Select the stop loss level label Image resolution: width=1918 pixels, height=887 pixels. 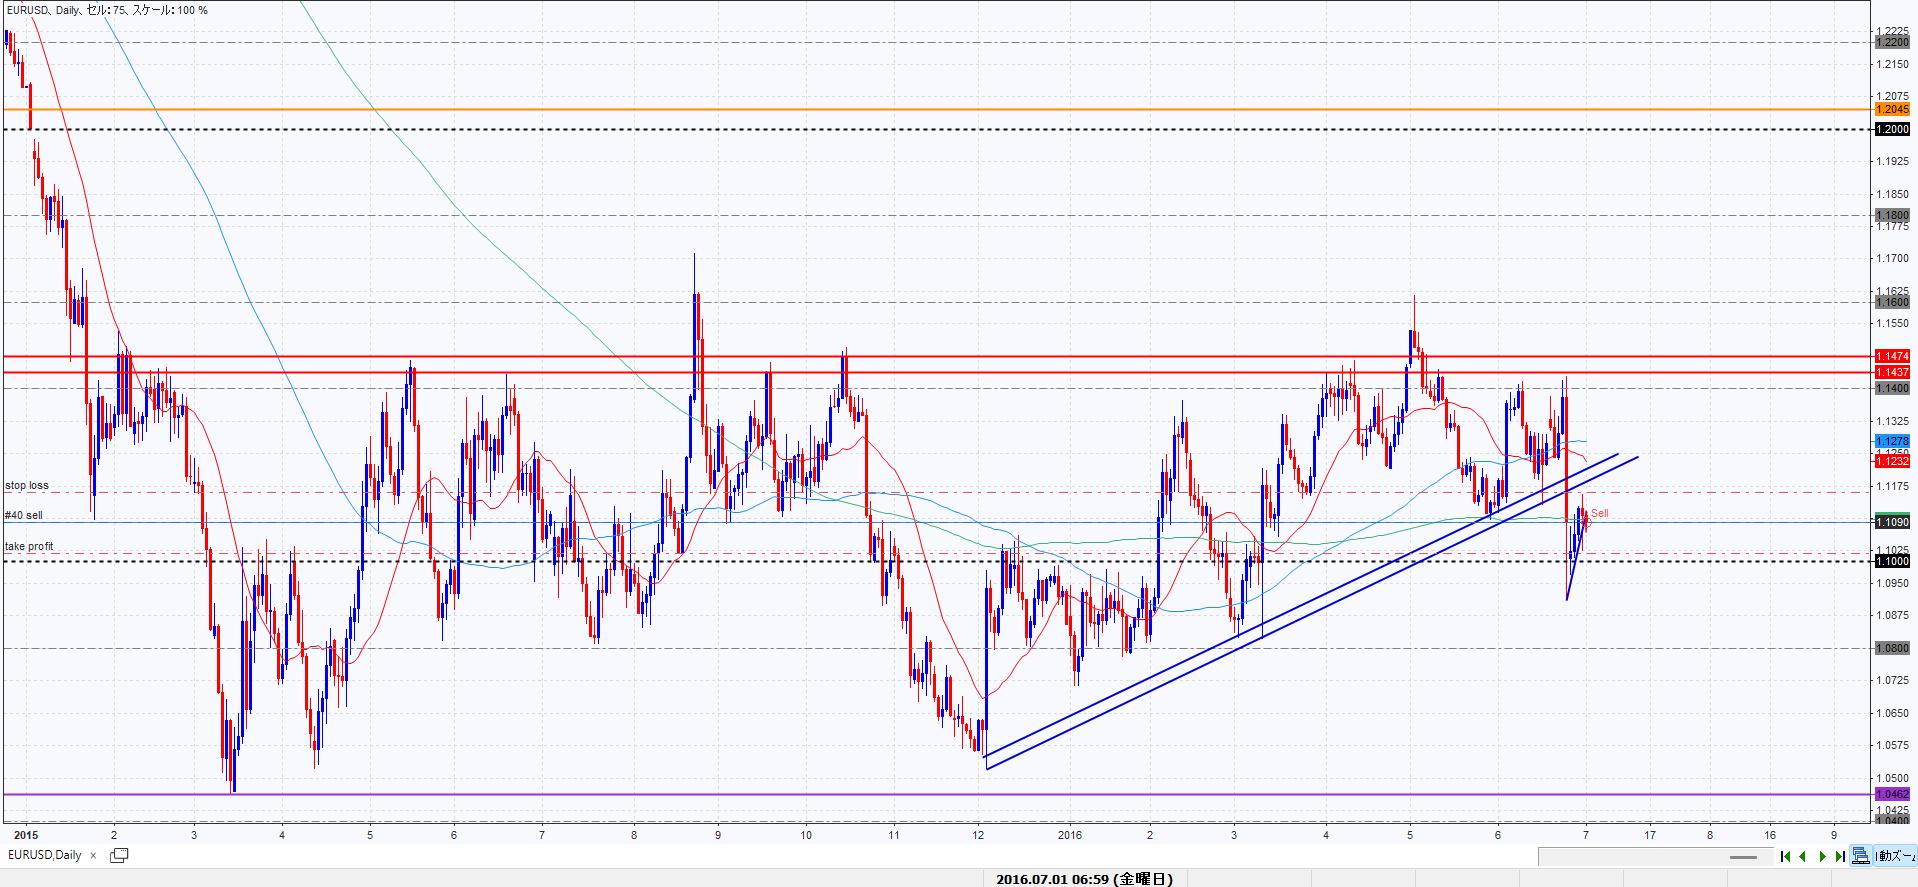pyautogui.click(x=27, y=485)
